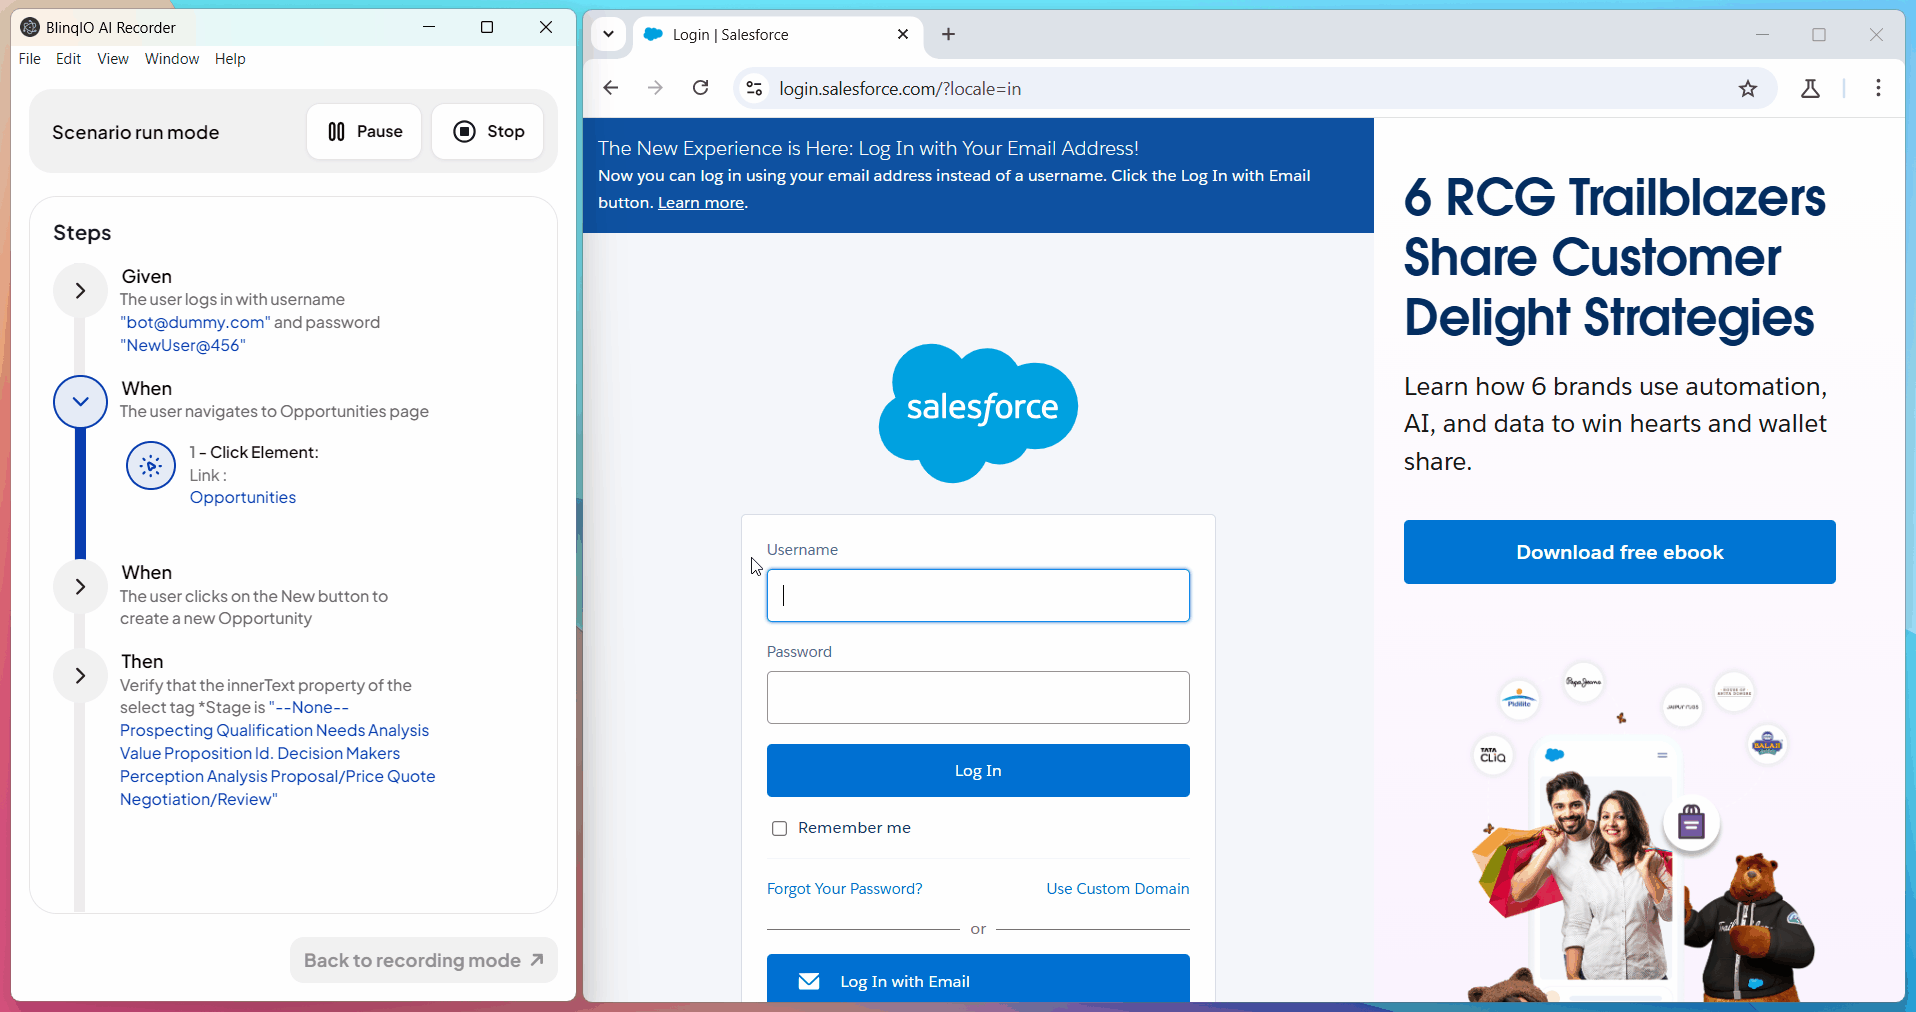Screen dimensions: 1916x1012
Task: Collapse the When navigation step
Action: tap(80, 401)
